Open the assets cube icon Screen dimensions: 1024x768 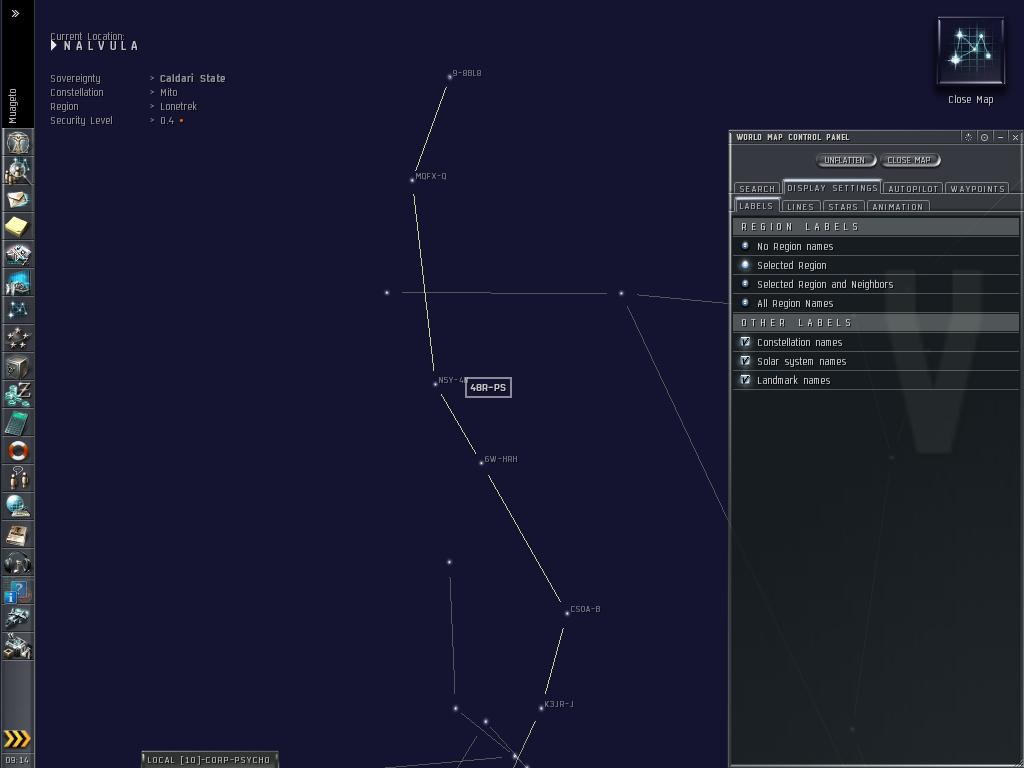(18, 366)
